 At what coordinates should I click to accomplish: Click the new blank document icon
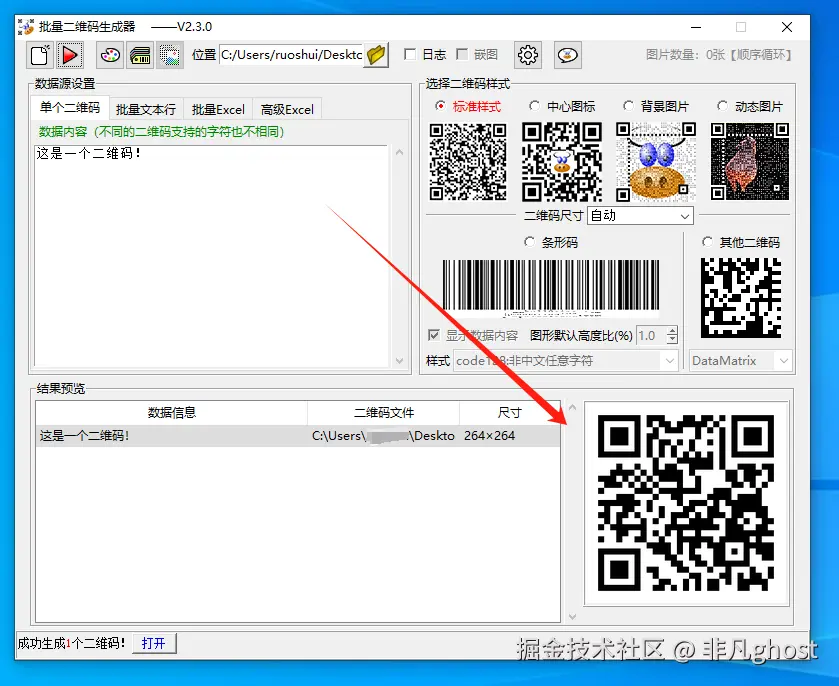pos(40,55)
